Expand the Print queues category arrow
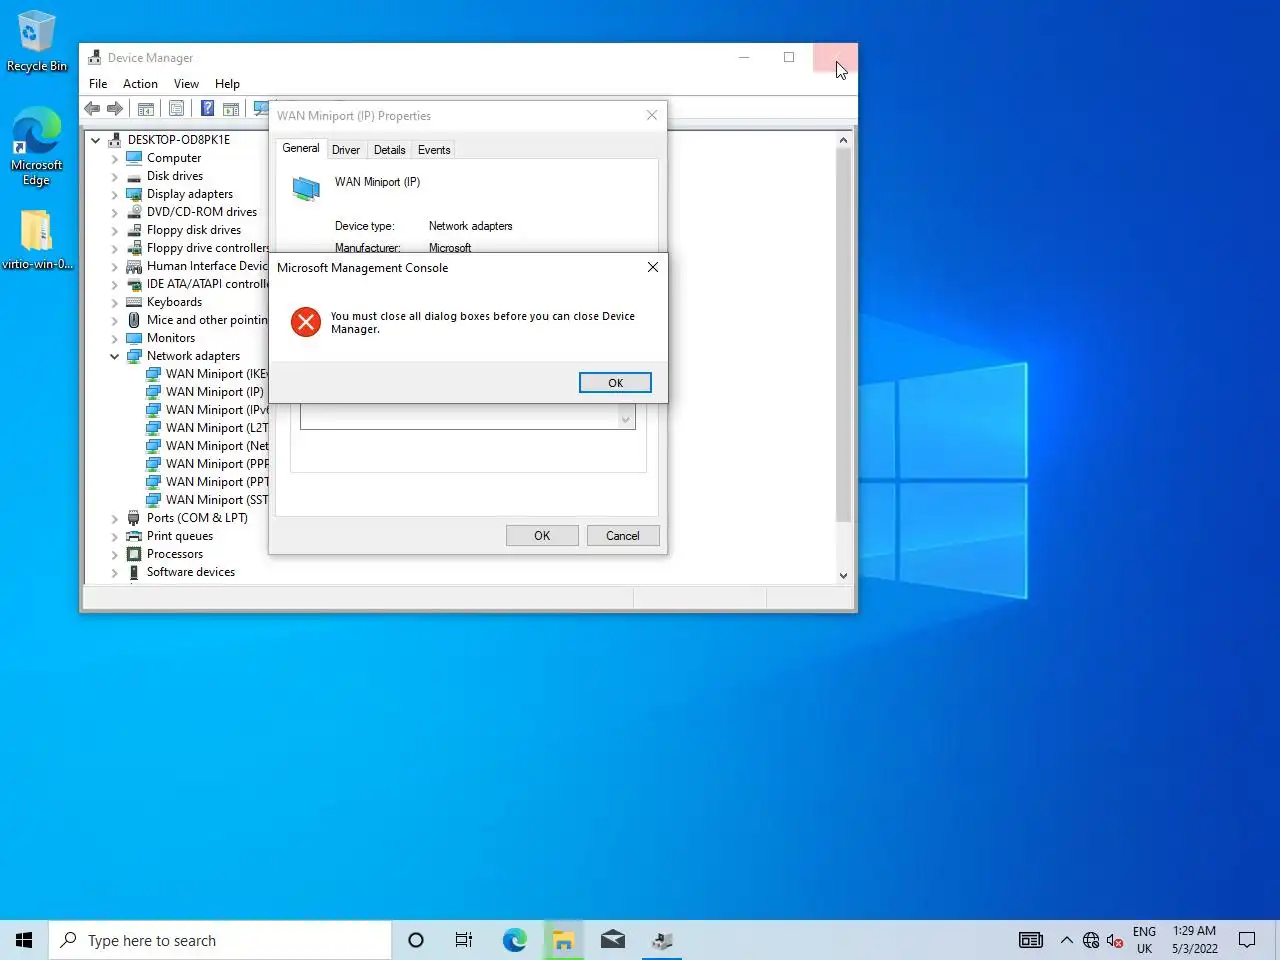 [x=115, y=536]
